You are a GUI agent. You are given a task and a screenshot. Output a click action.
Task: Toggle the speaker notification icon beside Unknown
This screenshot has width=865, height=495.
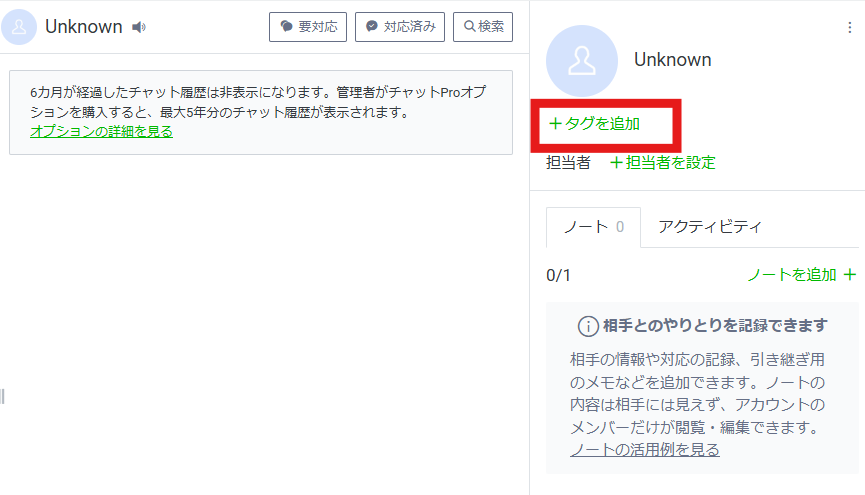tap(139, 27)
